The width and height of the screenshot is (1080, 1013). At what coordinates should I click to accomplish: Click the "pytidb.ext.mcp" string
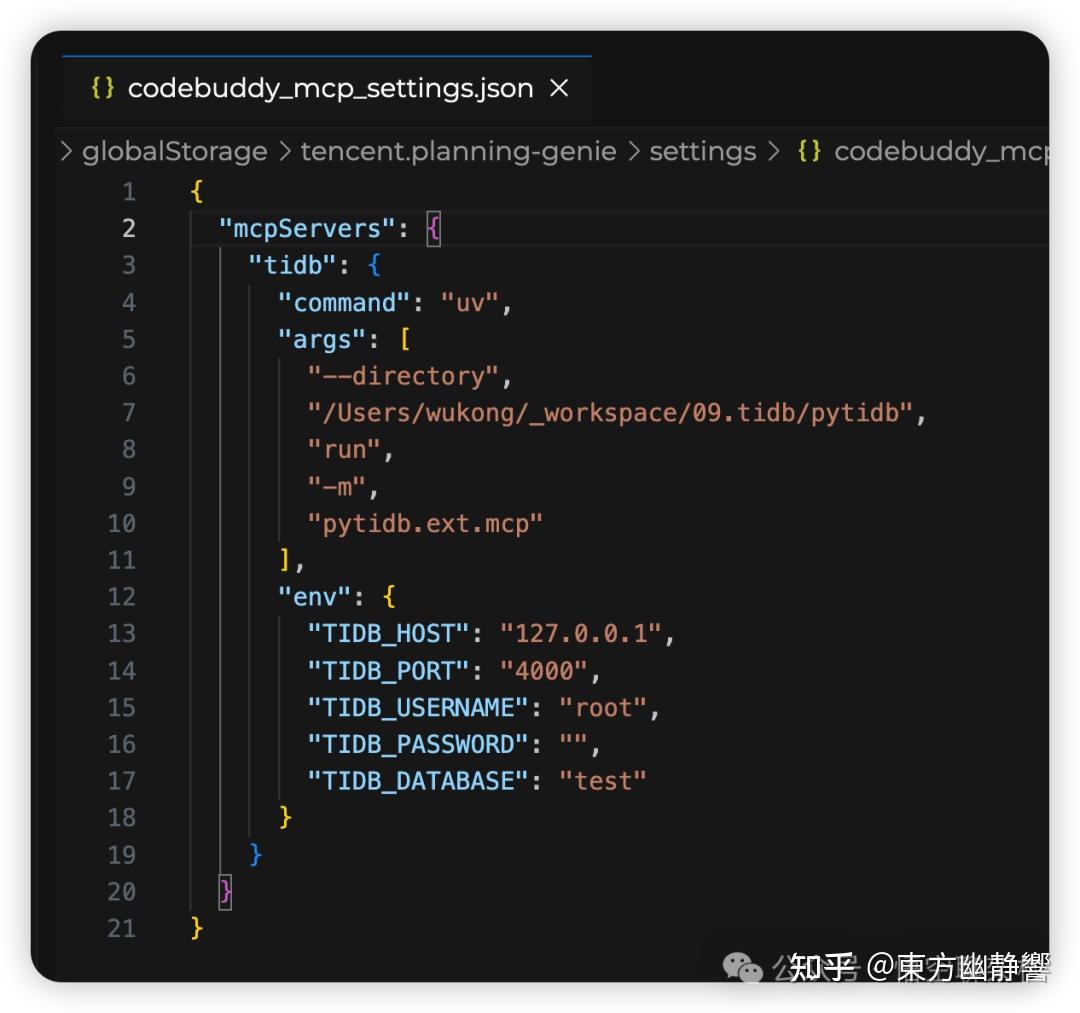coord(425,523)
